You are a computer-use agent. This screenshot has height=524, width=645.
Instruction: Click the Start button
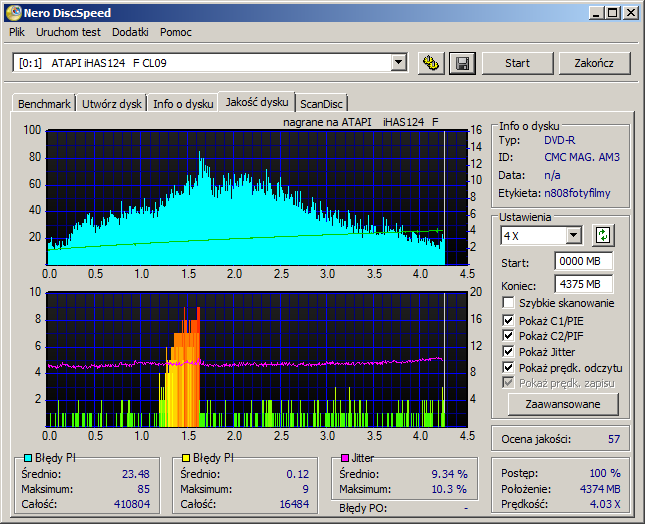517,63
